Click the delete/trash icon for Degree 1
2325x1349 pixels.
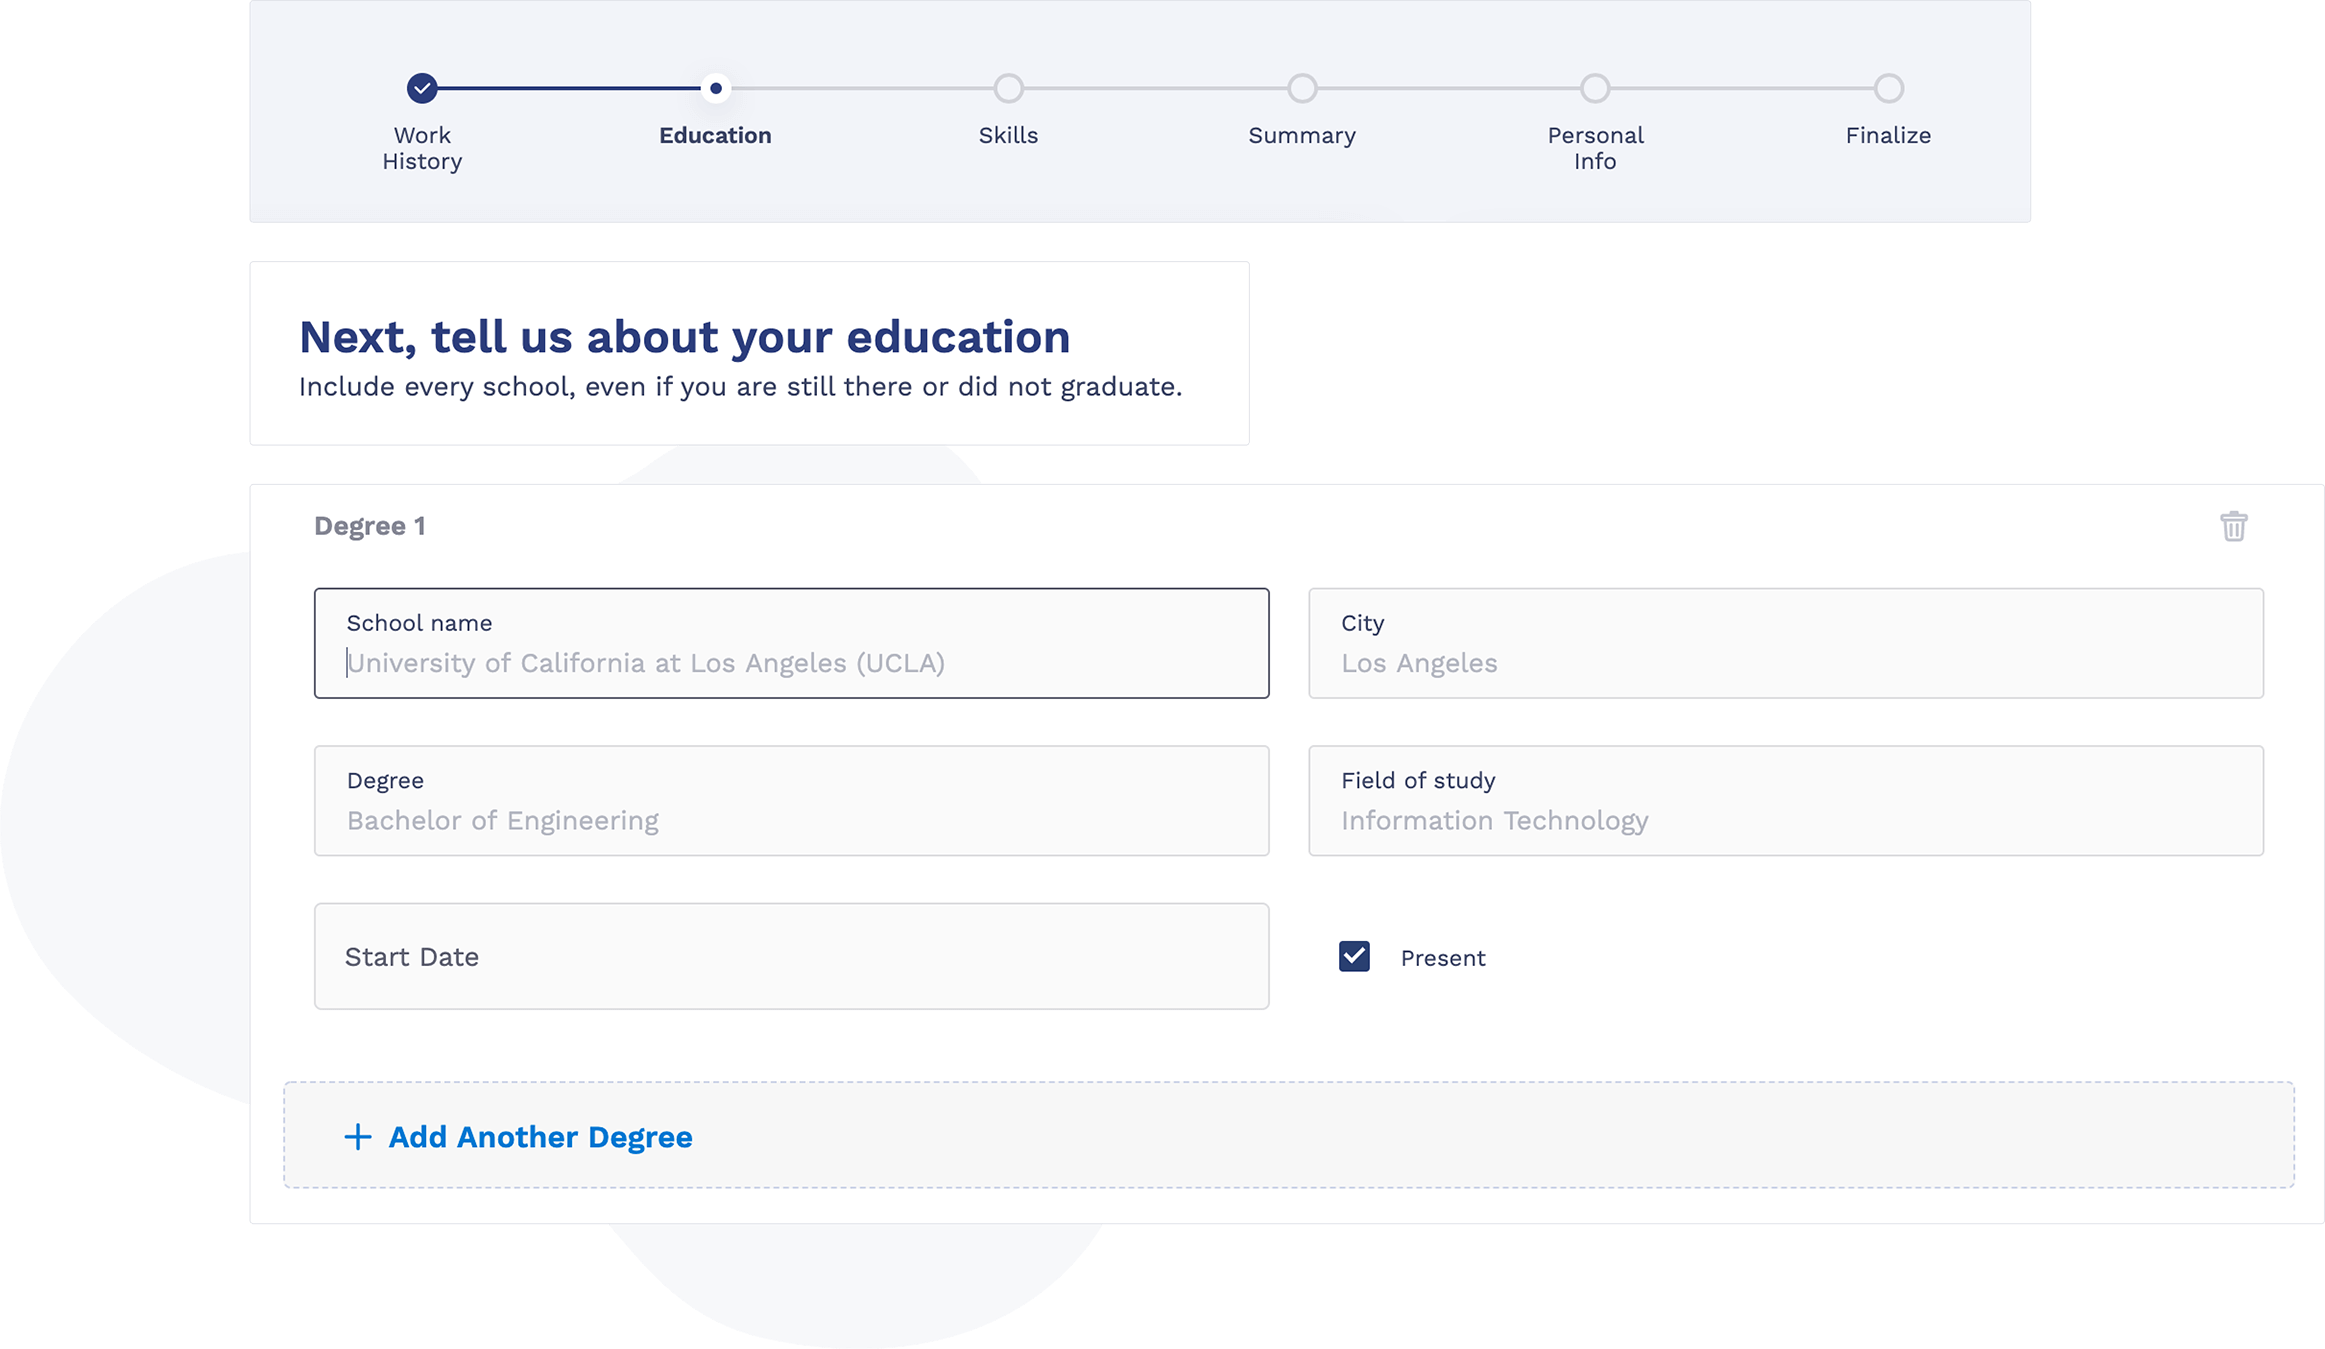pos(2233,527)
